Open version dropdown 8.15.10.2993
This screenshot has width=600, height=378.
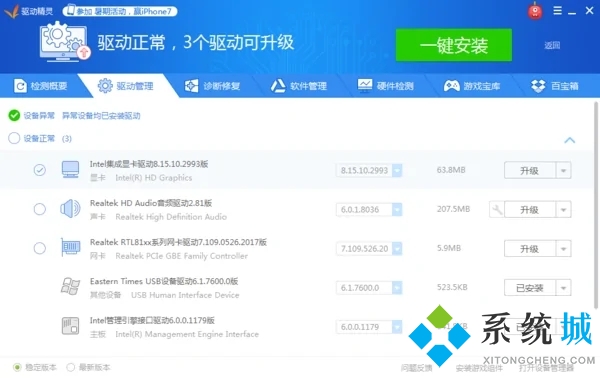coord(397,171)
